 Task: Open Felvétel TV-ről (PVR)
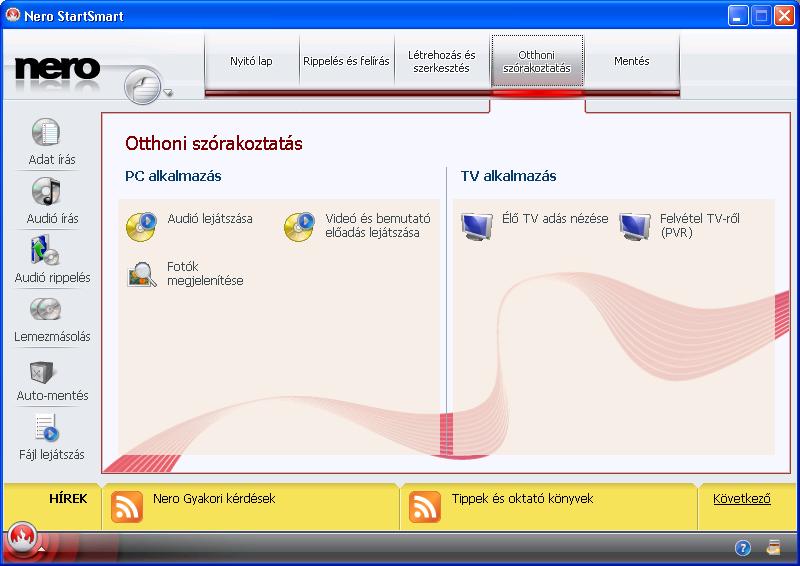point(635,226)
